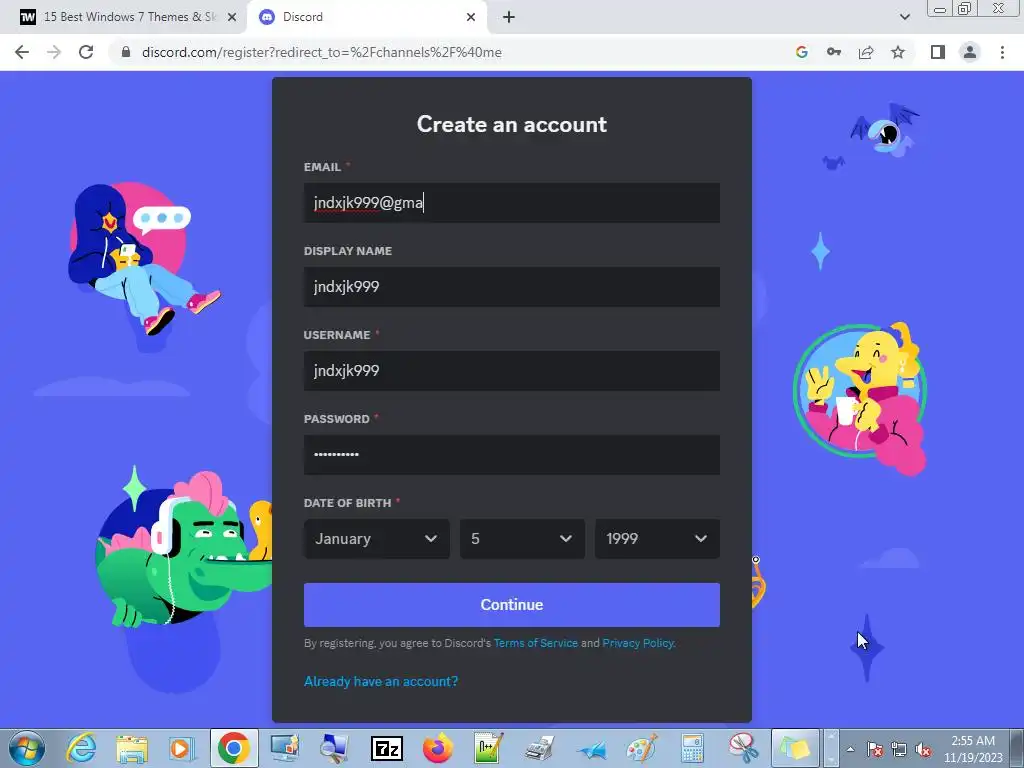Open 7-Zip from taskbar

[x=386, y=748]
